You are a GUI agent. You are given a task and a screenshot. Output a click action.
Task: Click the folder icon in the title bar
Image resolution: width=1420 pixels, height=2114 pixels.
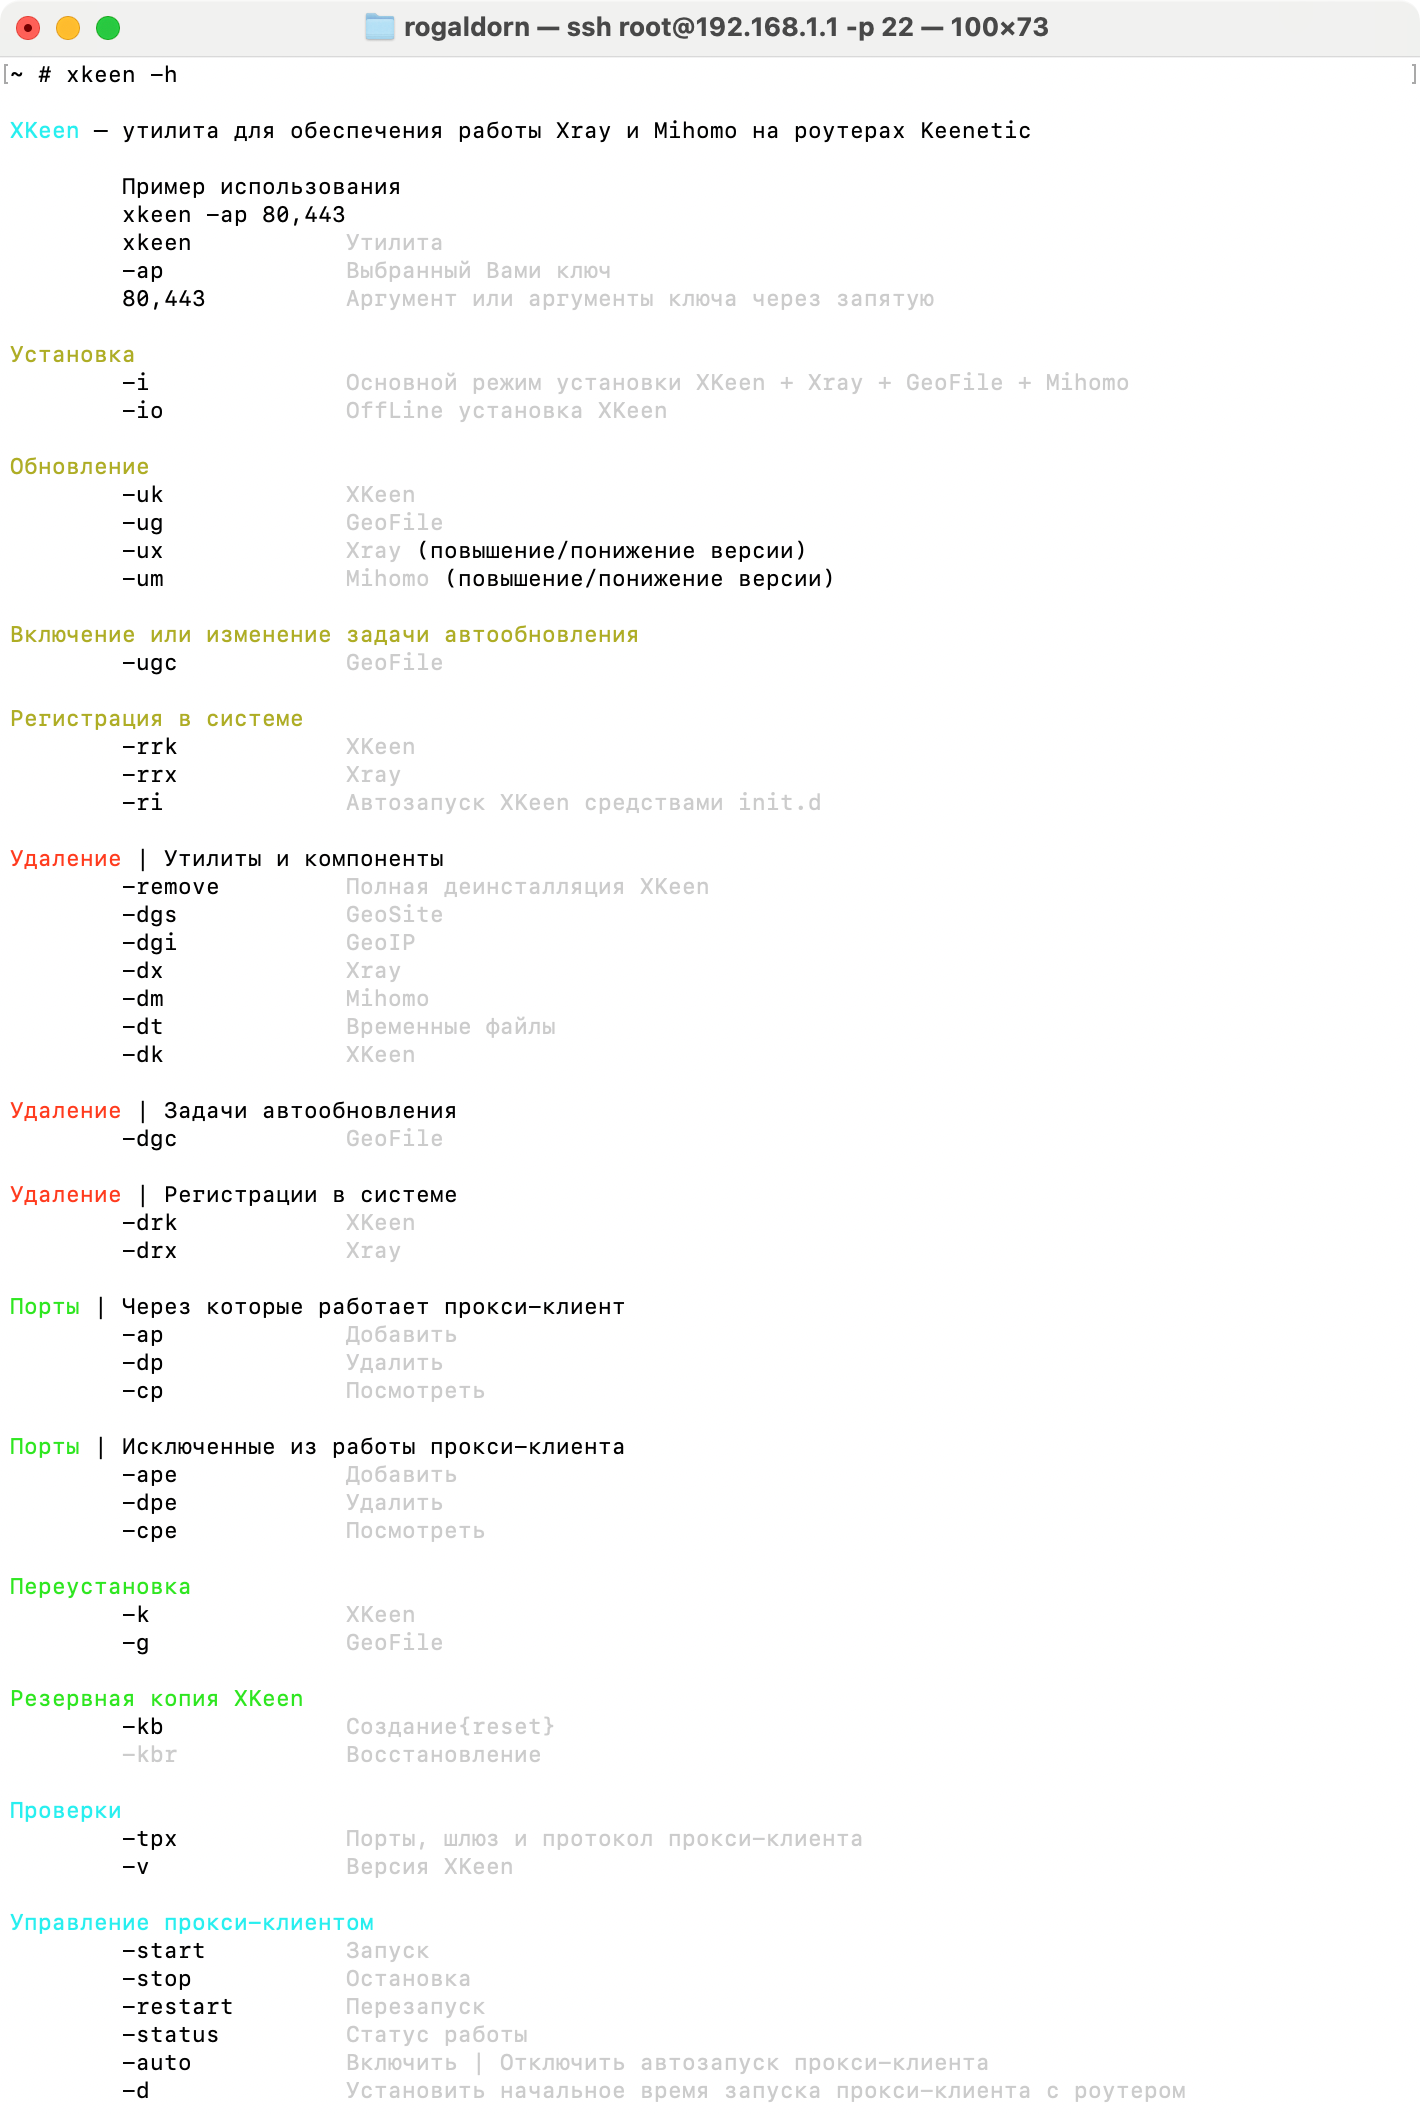tap(379, 27)
